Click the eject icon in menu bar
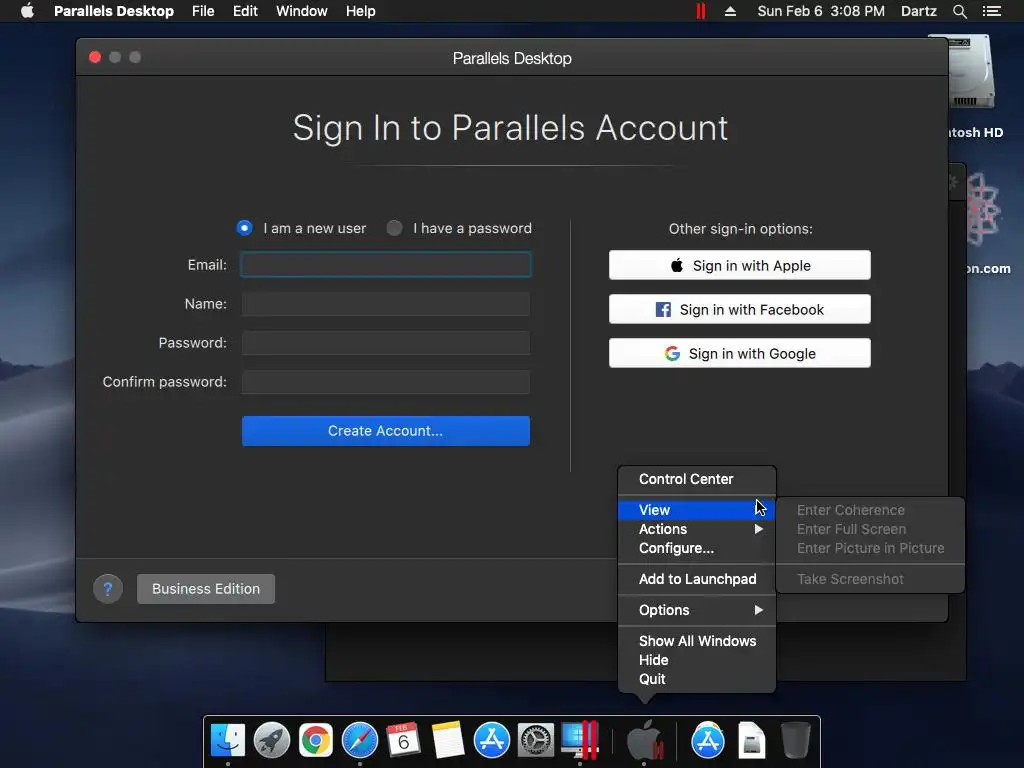This screenshot has height=768, width=1024. (730, 11)
